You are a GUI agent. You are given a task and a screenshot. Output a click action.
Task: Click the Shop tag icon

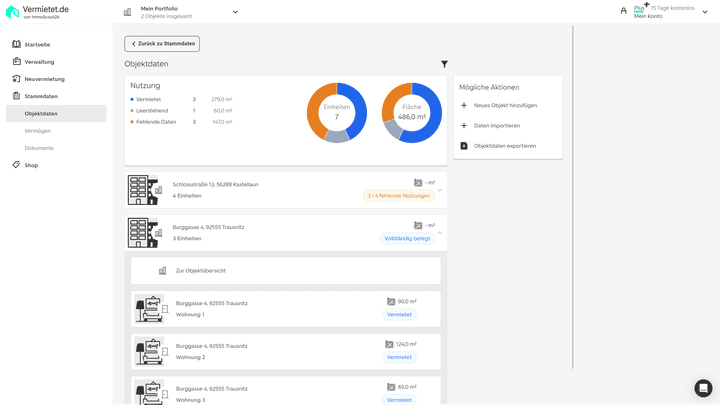17,165
